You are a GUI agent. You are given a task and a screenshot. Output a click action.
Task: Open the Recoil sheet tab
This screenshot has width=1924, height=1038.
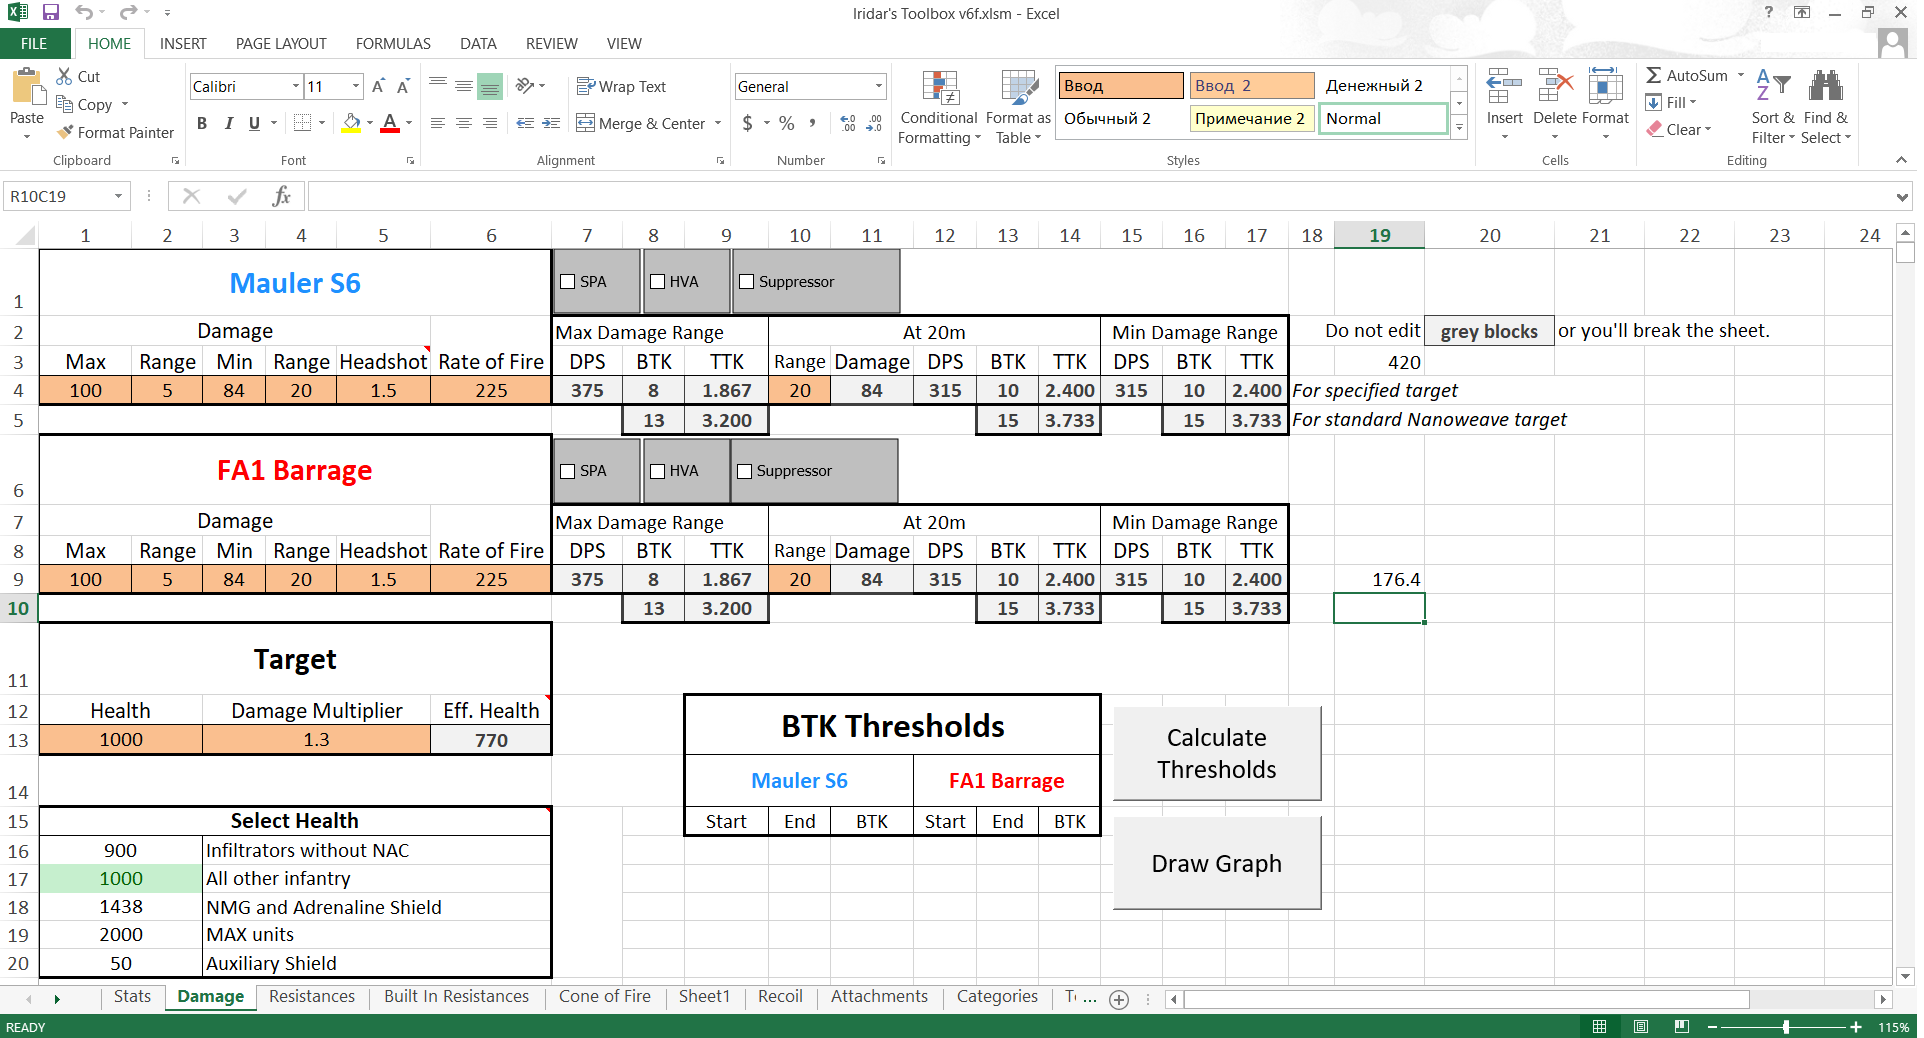tap(780, 997)
